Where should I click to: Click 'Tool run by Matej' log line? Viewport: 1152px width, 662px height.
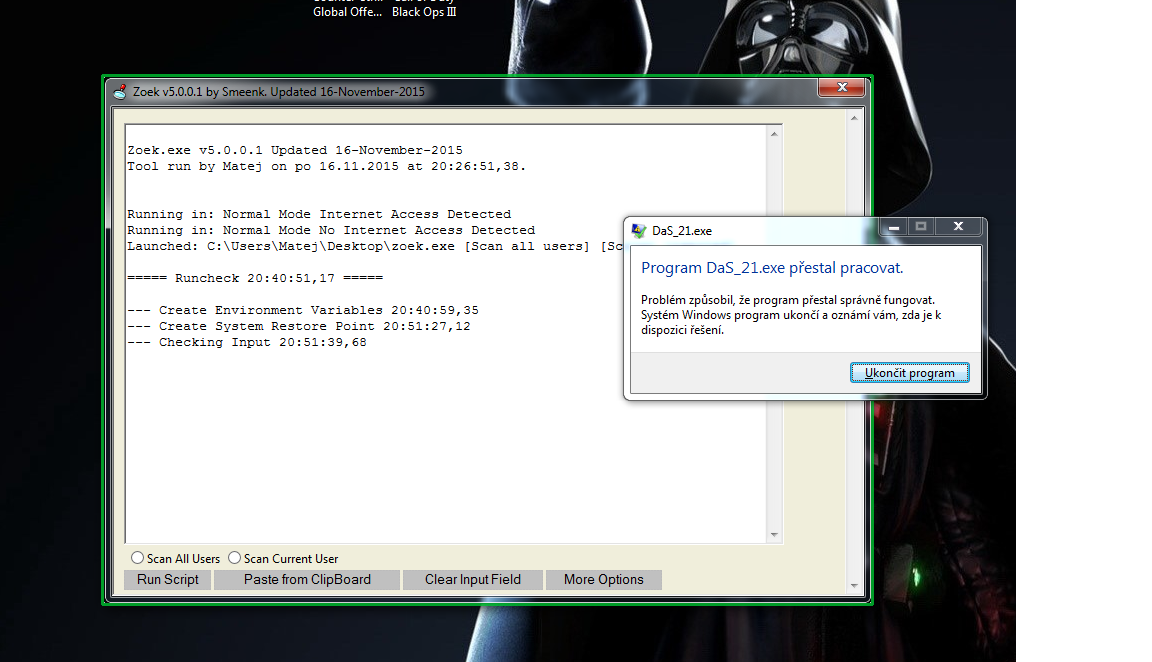[x=326, y=166]
